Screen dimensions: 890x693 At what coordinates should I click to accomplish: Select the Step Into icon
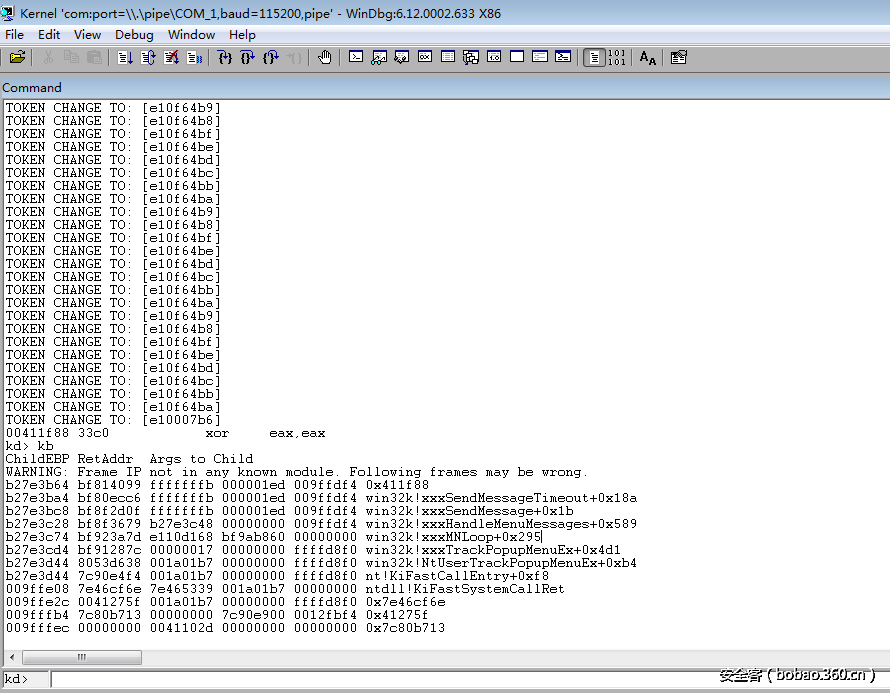tap(225, 57)
